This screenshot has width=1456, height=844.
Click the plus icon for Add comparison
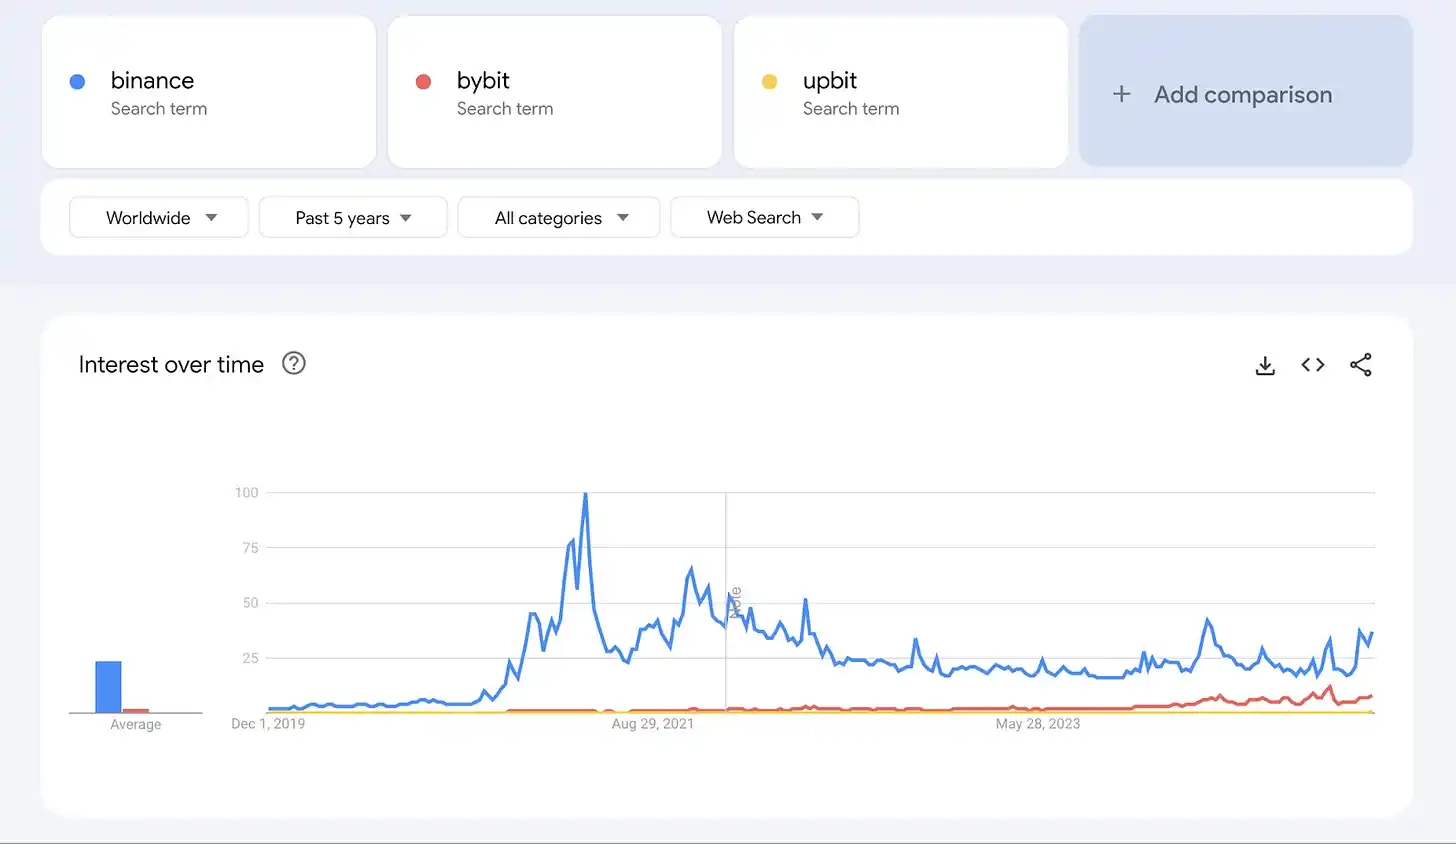tap(1122, 94)
